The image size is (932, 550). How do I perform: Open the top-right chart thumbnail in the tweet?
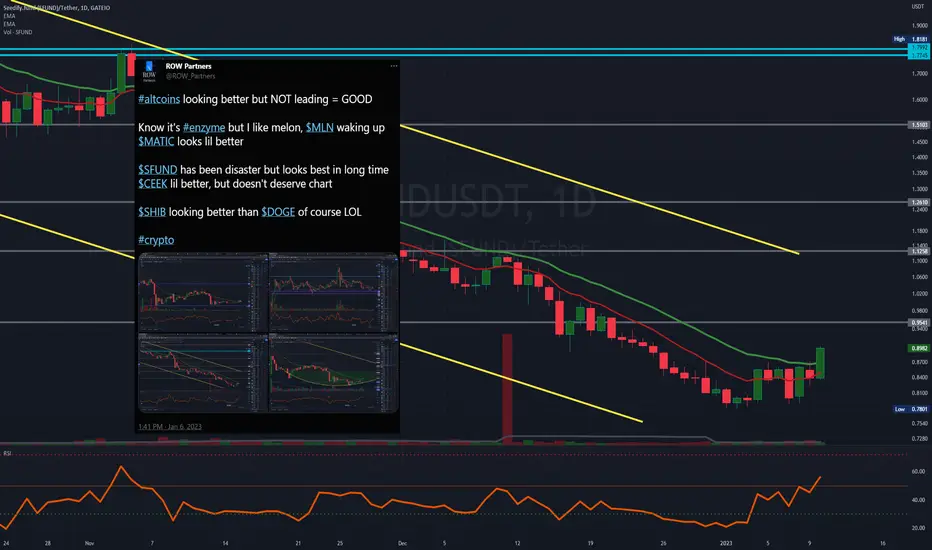[x=333, y=292]
